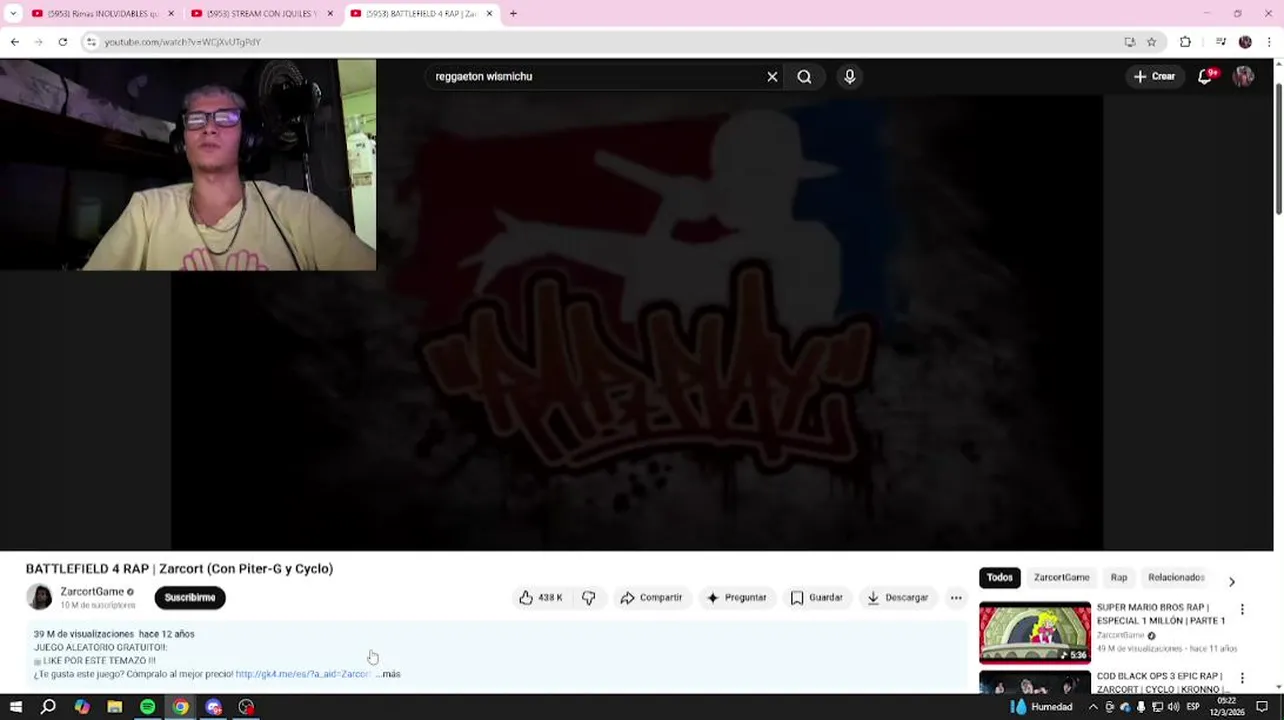Open the media controls icon in Chrome toolbar
This screenshot has width=1284, height=720.
click(x=1221, y=42)
